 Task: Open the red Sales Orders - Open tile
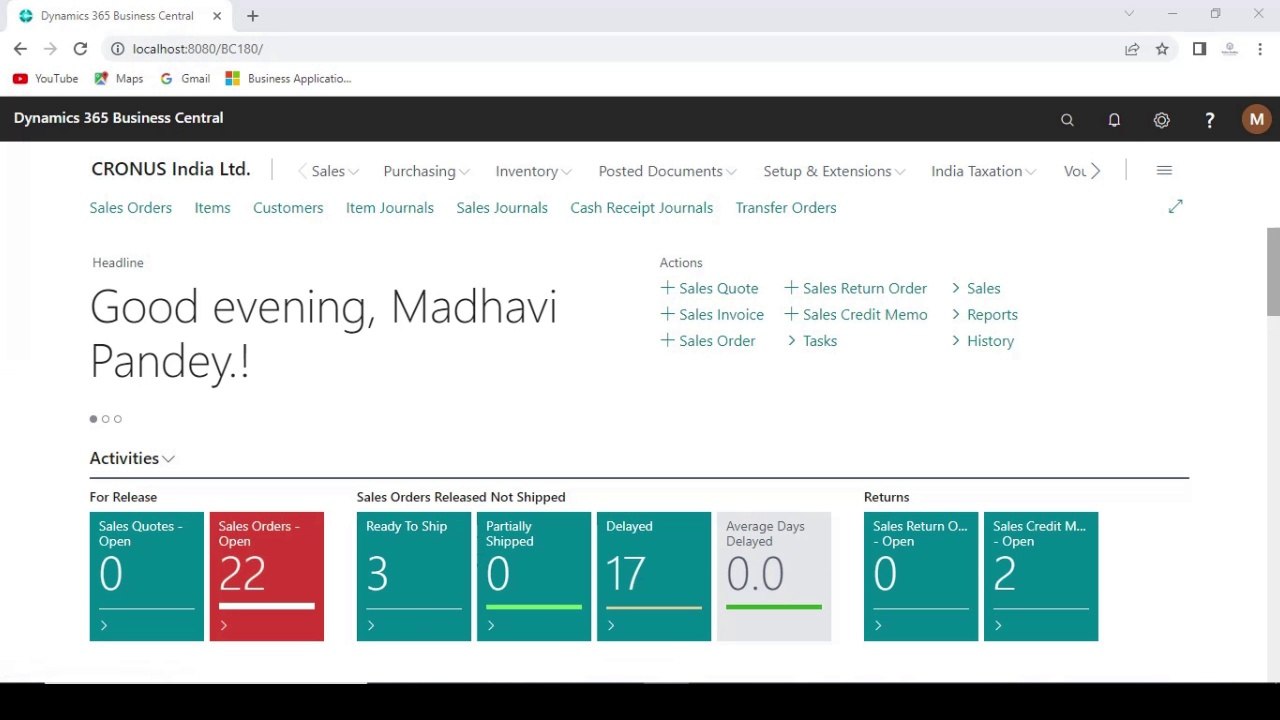(267, 576)
